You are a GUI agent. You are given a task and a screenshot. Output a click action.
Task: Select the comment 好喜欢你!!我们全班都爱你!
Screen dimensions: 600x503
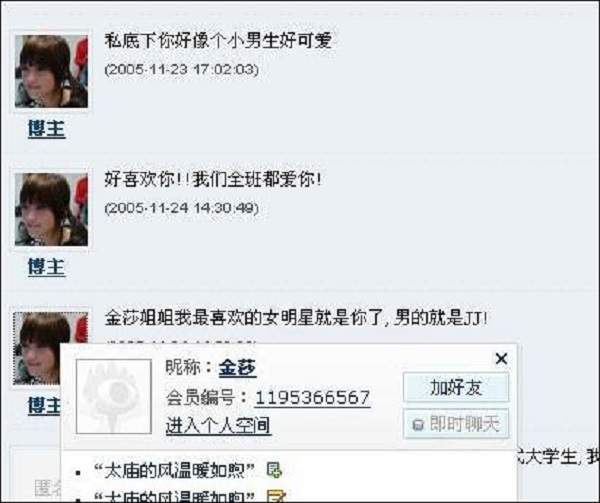213,179
